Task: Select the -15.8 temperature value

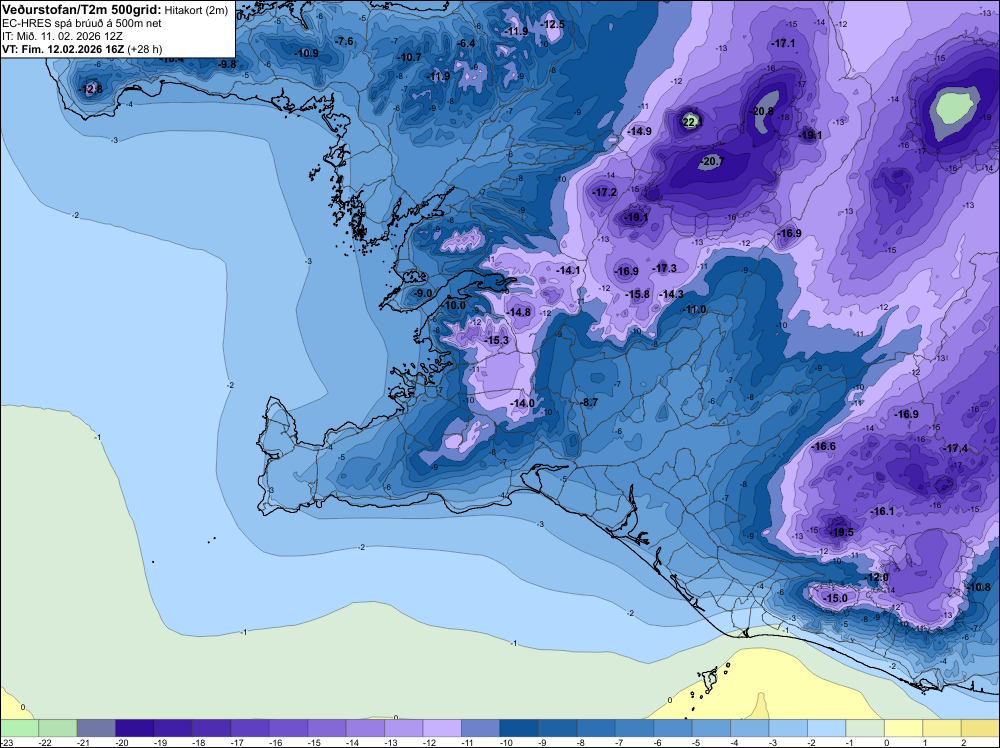Action: coord(638,294)
